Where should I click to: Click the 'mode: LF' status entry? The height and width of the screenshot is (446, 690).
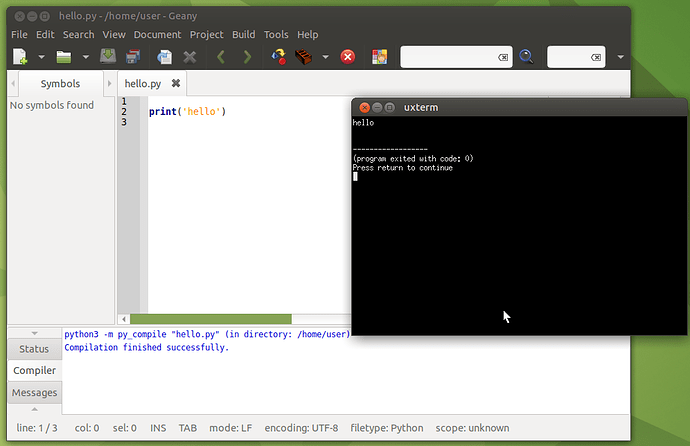pyautogui.click(x=231, y=428)
